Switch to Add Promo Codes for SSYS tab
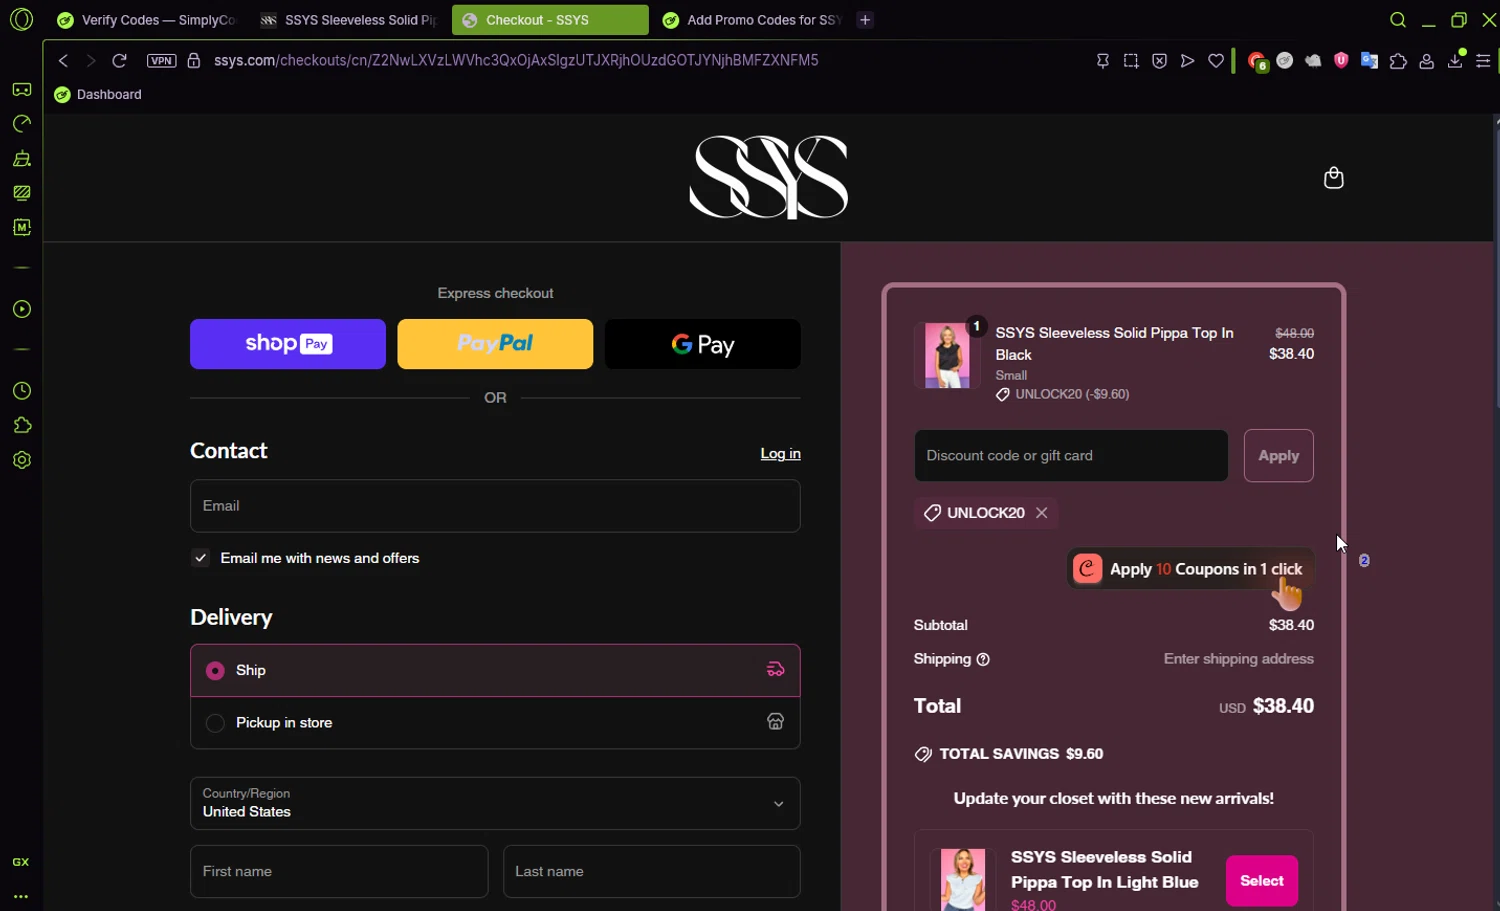Screen dimensions: 1500x911 pos(752,20)
